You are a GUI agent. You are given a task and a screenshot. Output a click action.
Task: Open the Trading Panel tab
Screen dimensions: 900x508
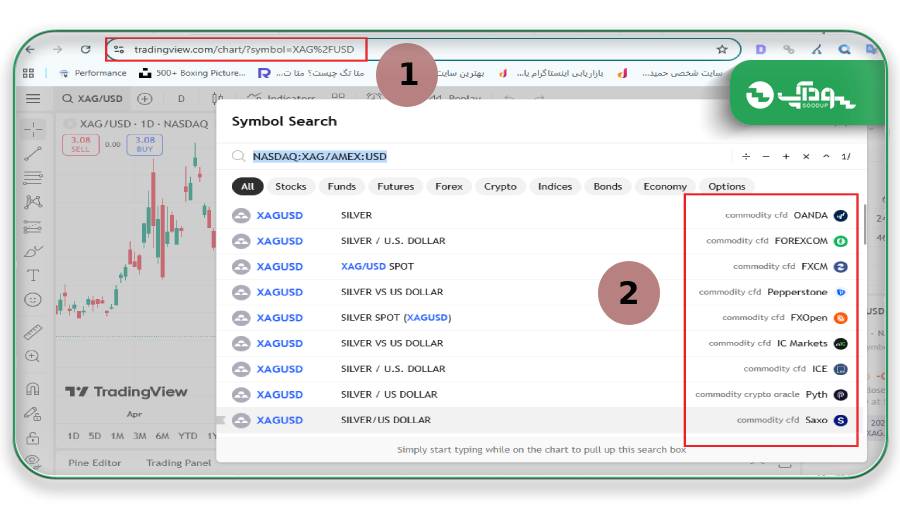click(179, 463)
